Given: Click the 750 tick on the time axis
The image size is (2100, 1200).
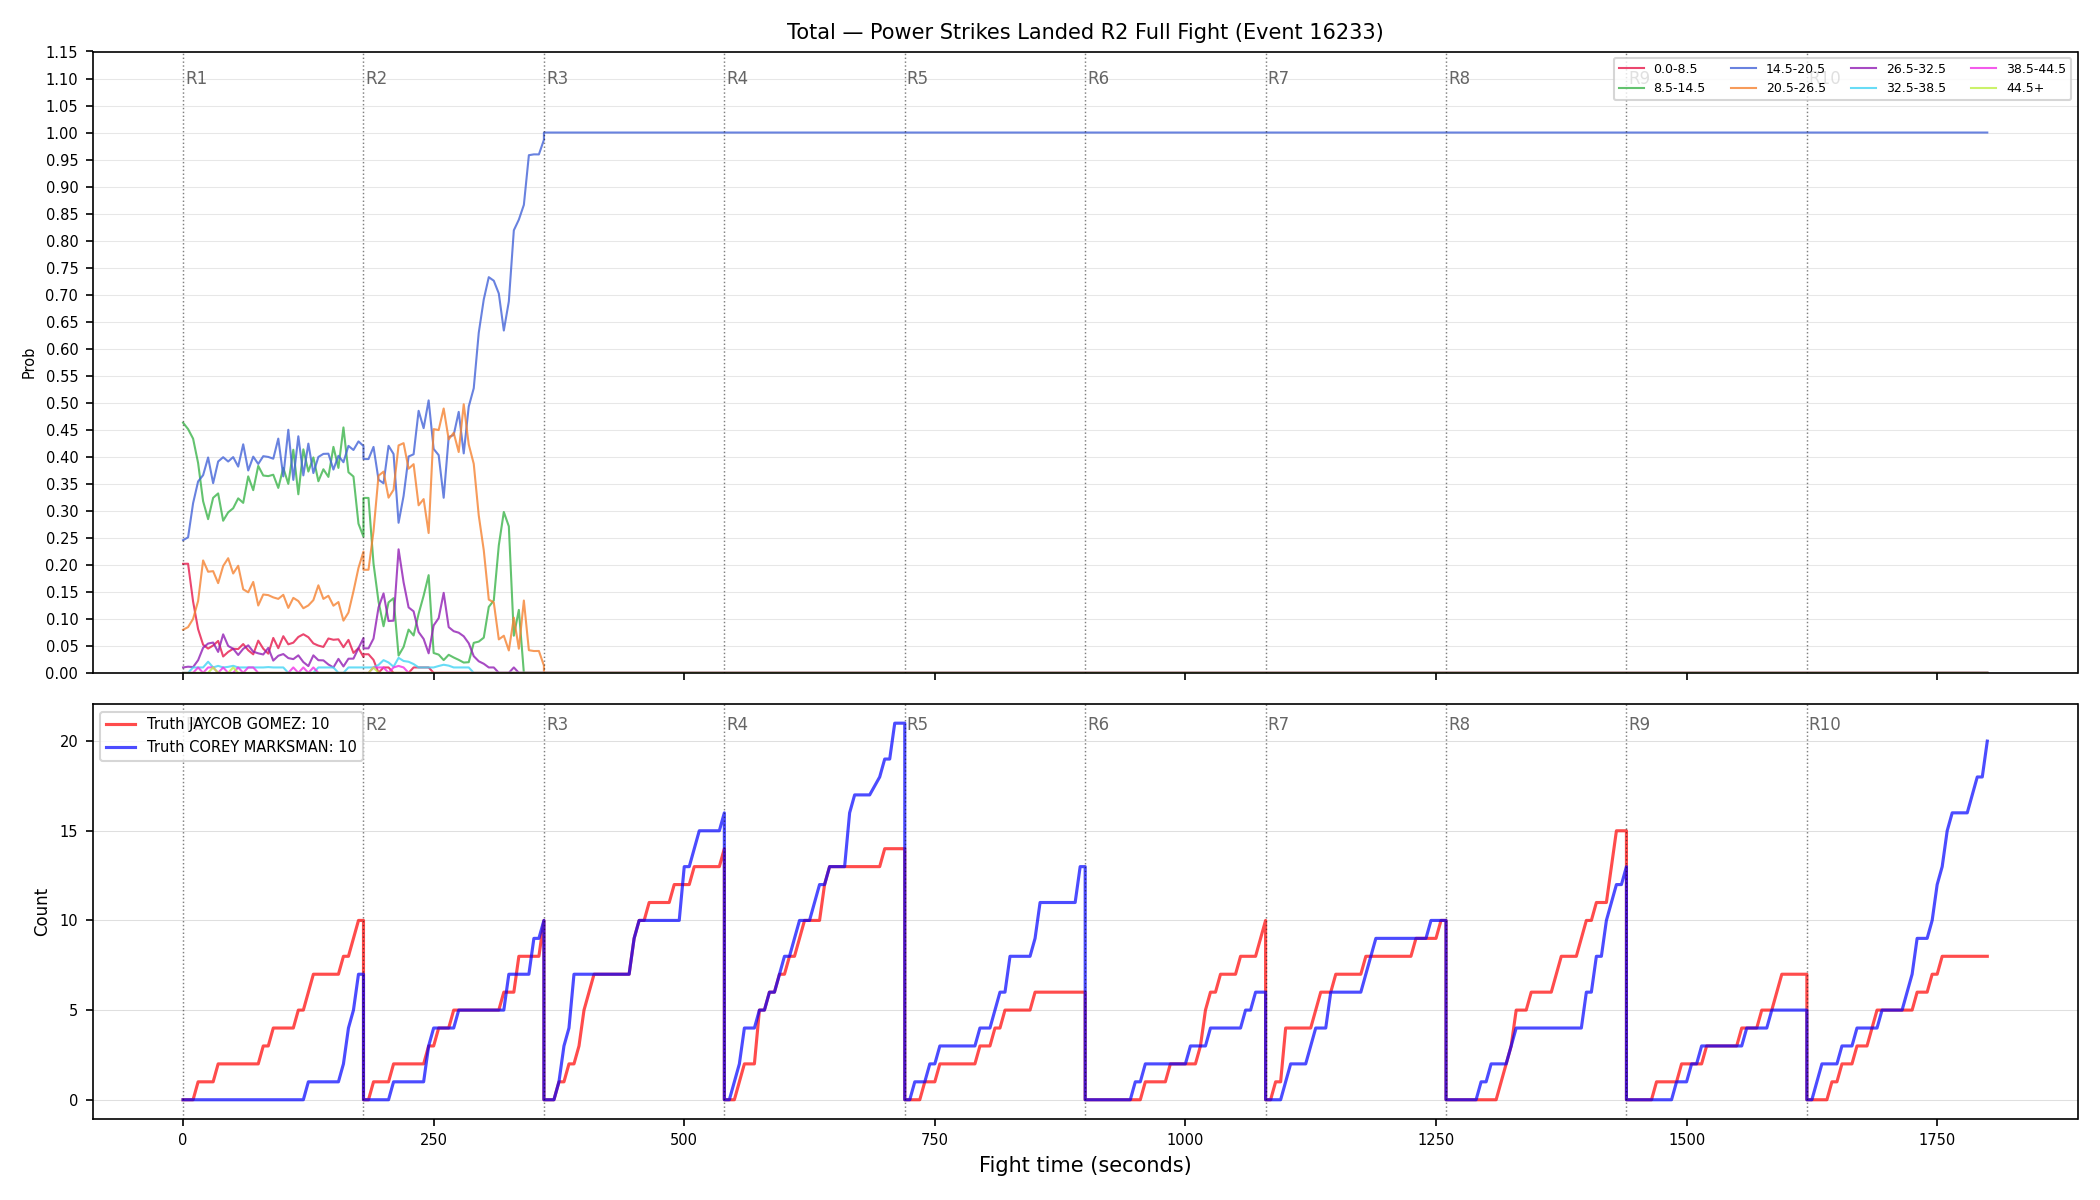Looking at the screenshot, I should pyautogui.click(x=935, y=1139).
